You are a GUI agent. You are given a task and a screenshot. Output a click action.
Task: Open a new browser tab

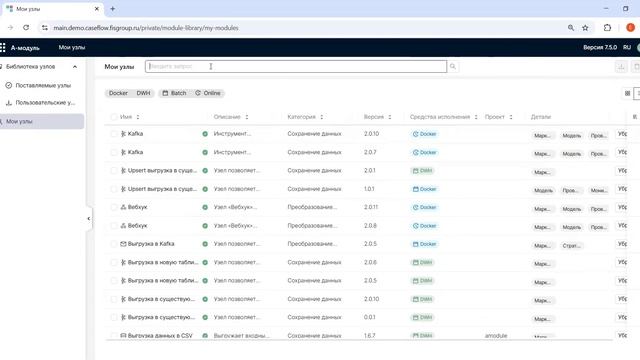coord(112,9)
